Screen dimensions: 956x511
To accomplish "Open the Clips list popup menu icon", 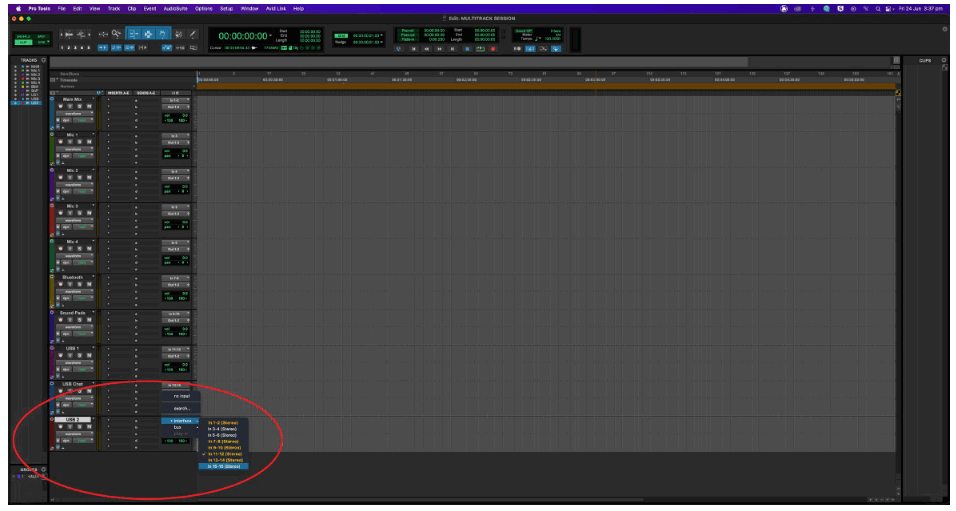I will 944,60.
